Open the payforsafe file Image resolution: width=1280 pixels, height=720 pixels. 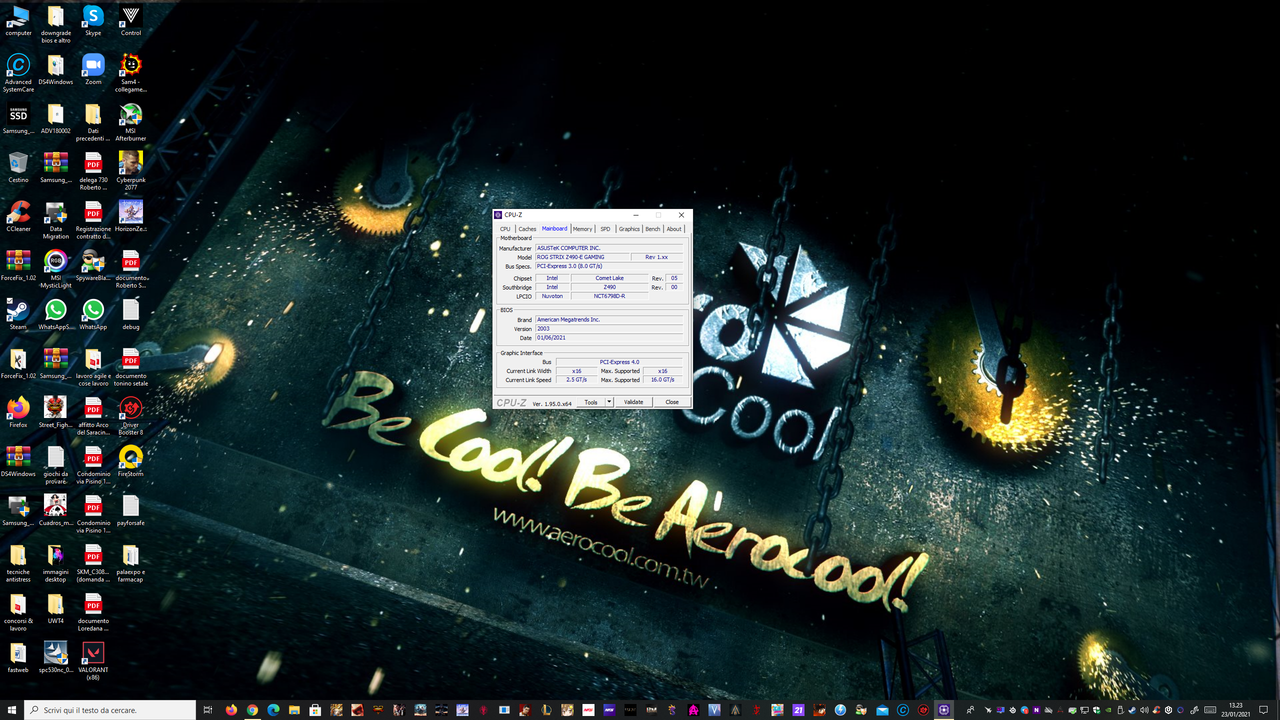click(131, 511)
